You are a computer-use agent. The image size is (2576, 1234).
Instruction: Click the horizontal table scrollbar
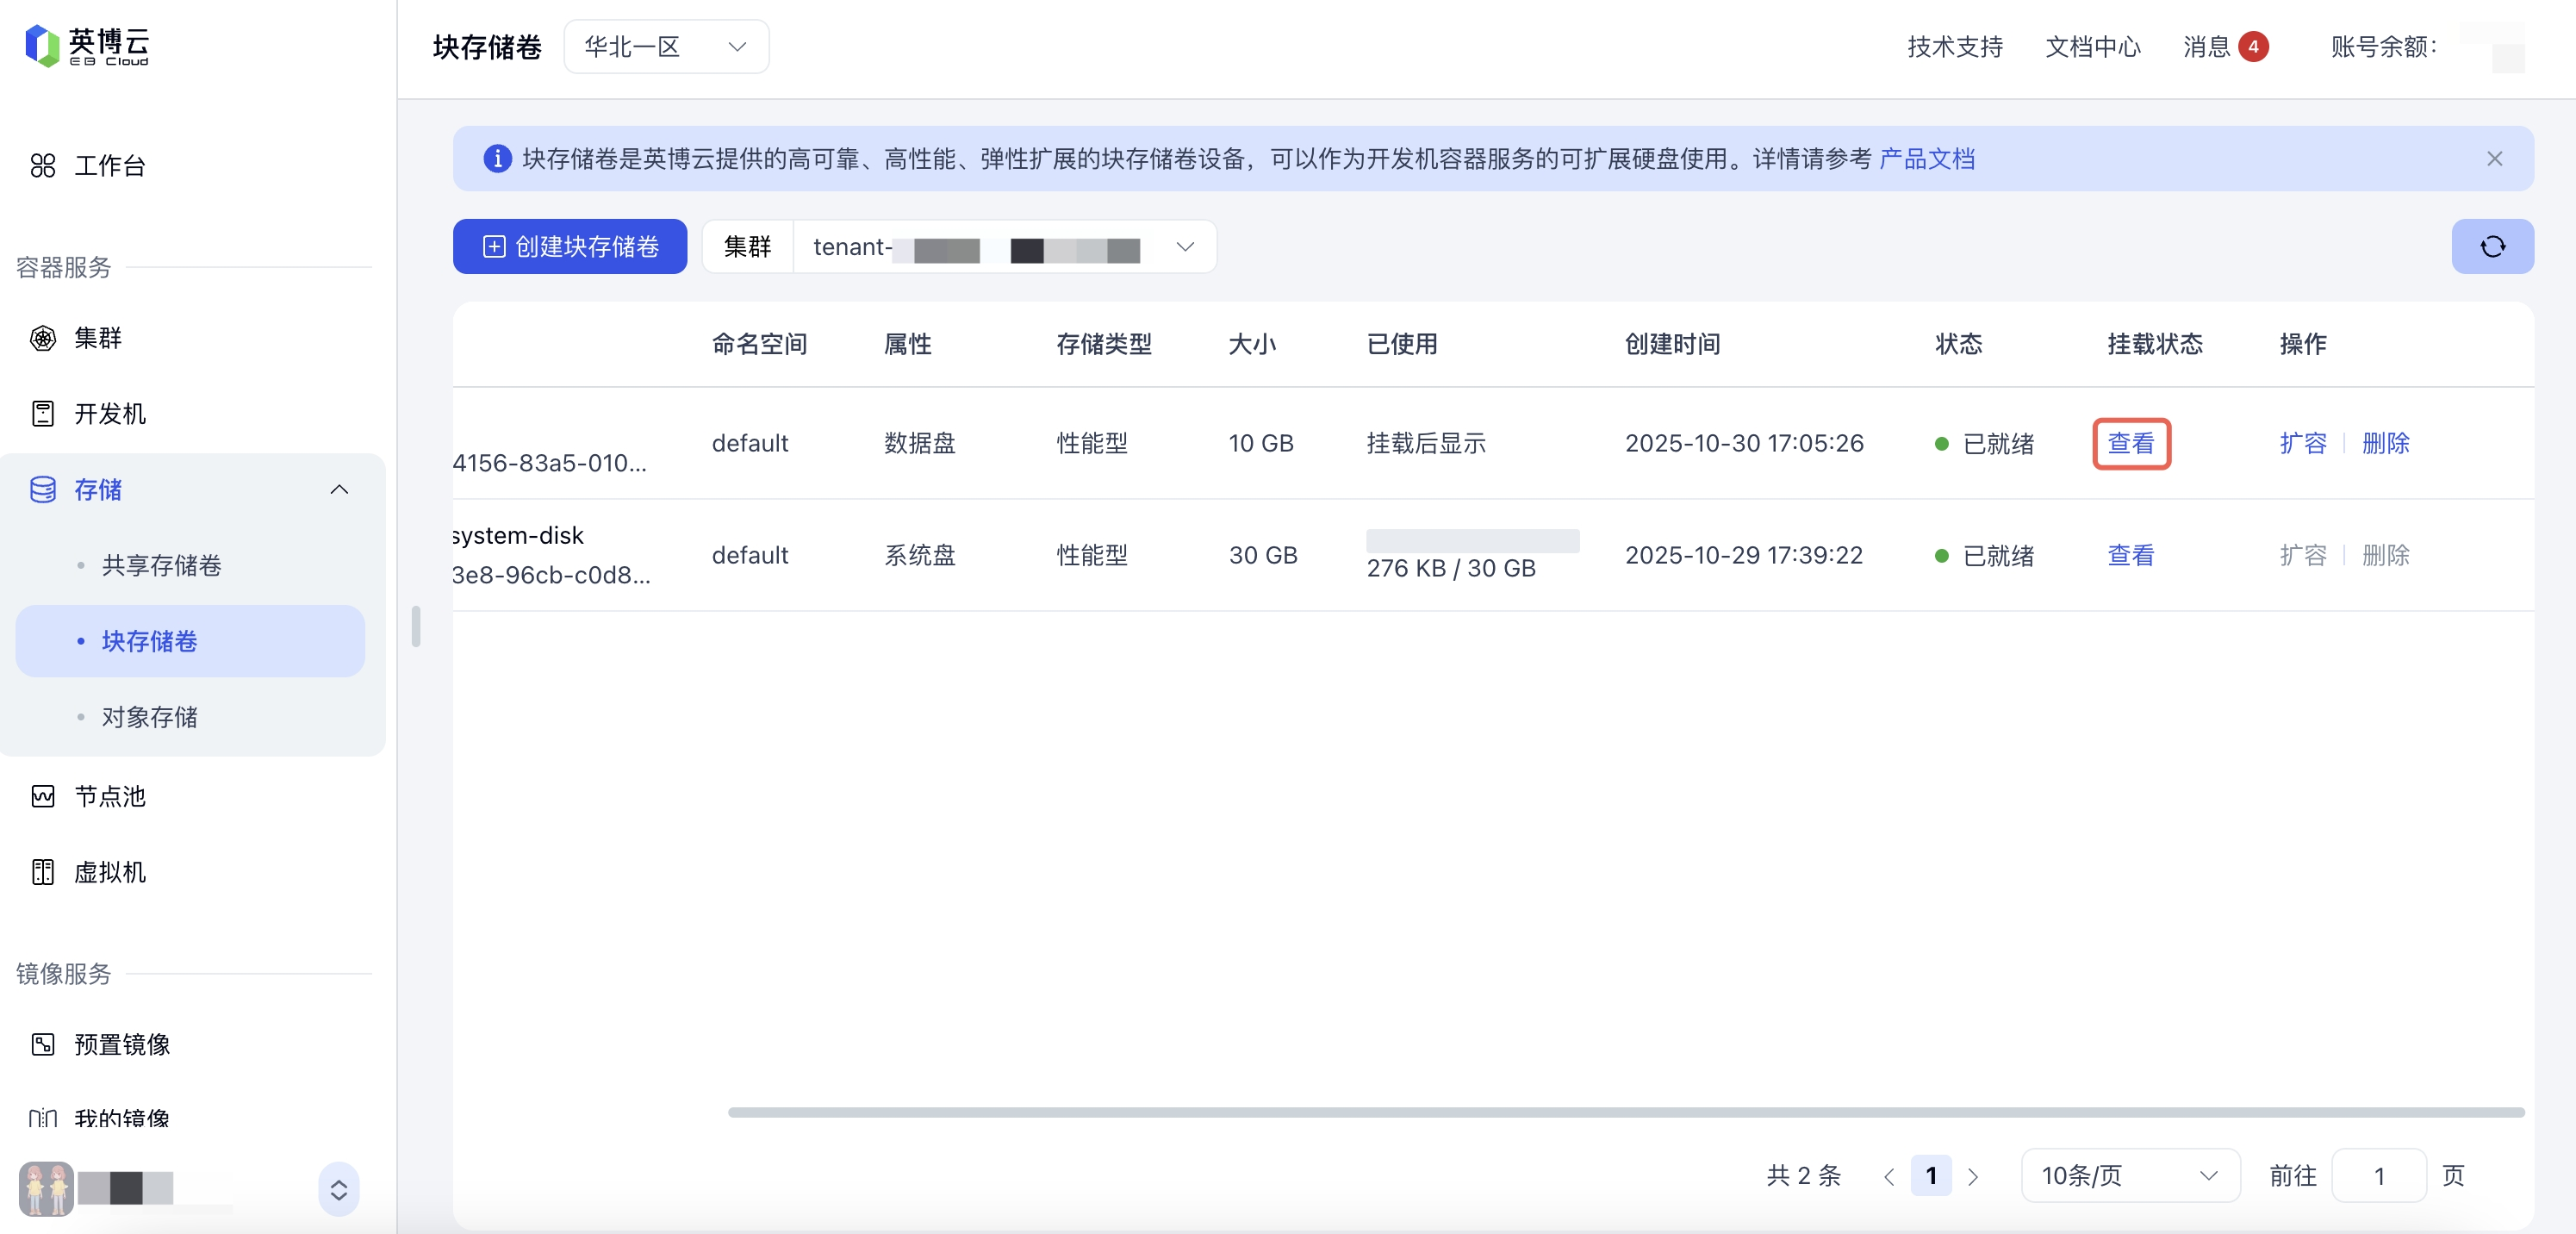(x=1625, y=1112)
